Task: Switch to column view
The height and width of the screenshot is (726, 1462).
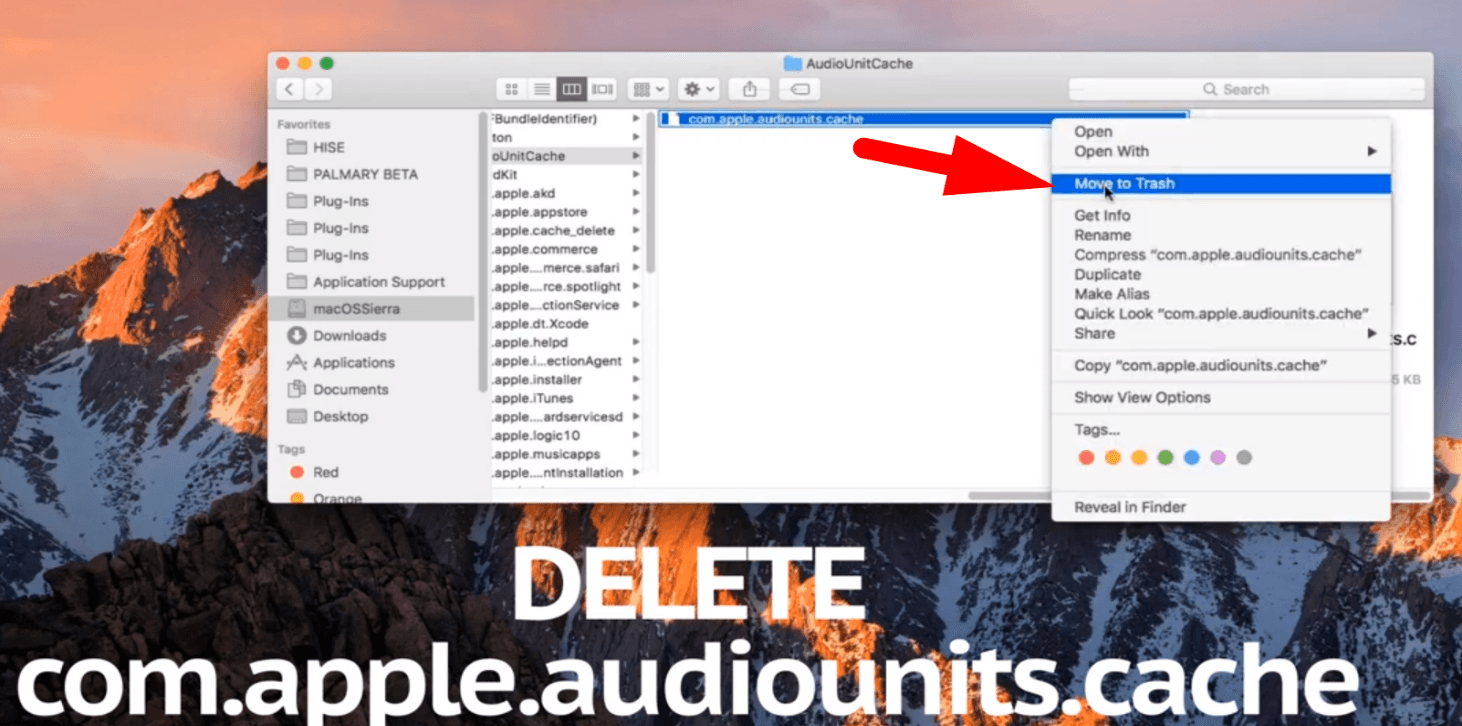Action: (572, 89)
